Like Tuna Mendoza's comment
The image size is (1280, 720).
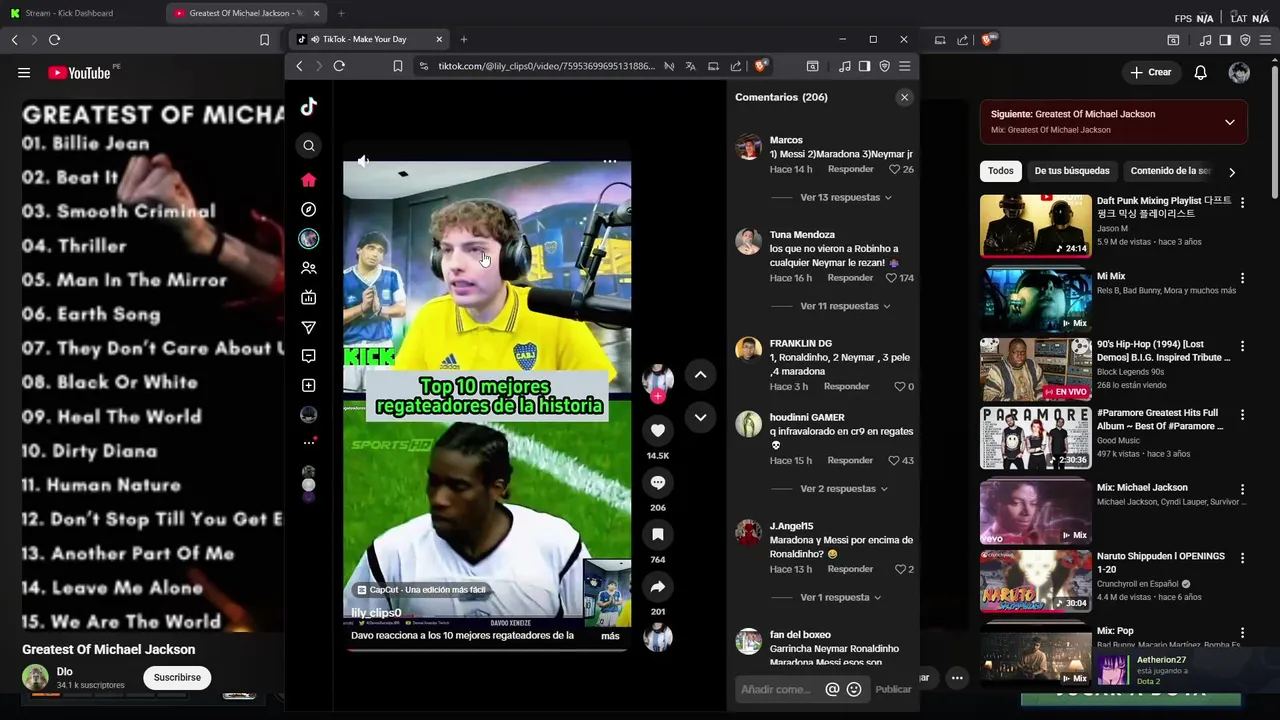click(x=893, y=278)
